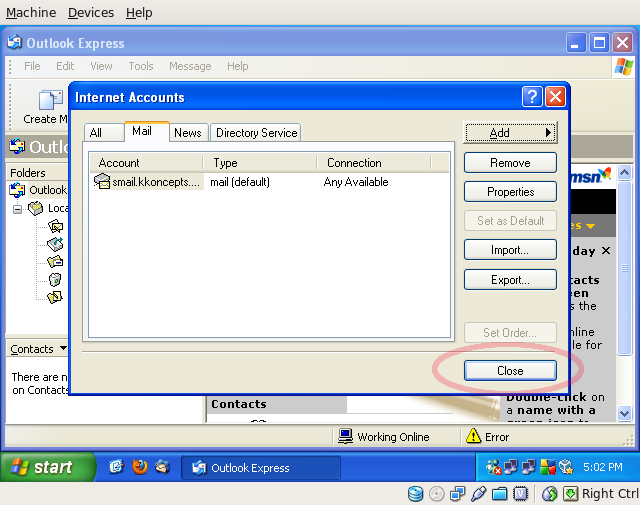Image resolution: width=640 pixels, height=505 pixels.
Task: Sort by the Connection column header
Action: click(x=374, y=162)
